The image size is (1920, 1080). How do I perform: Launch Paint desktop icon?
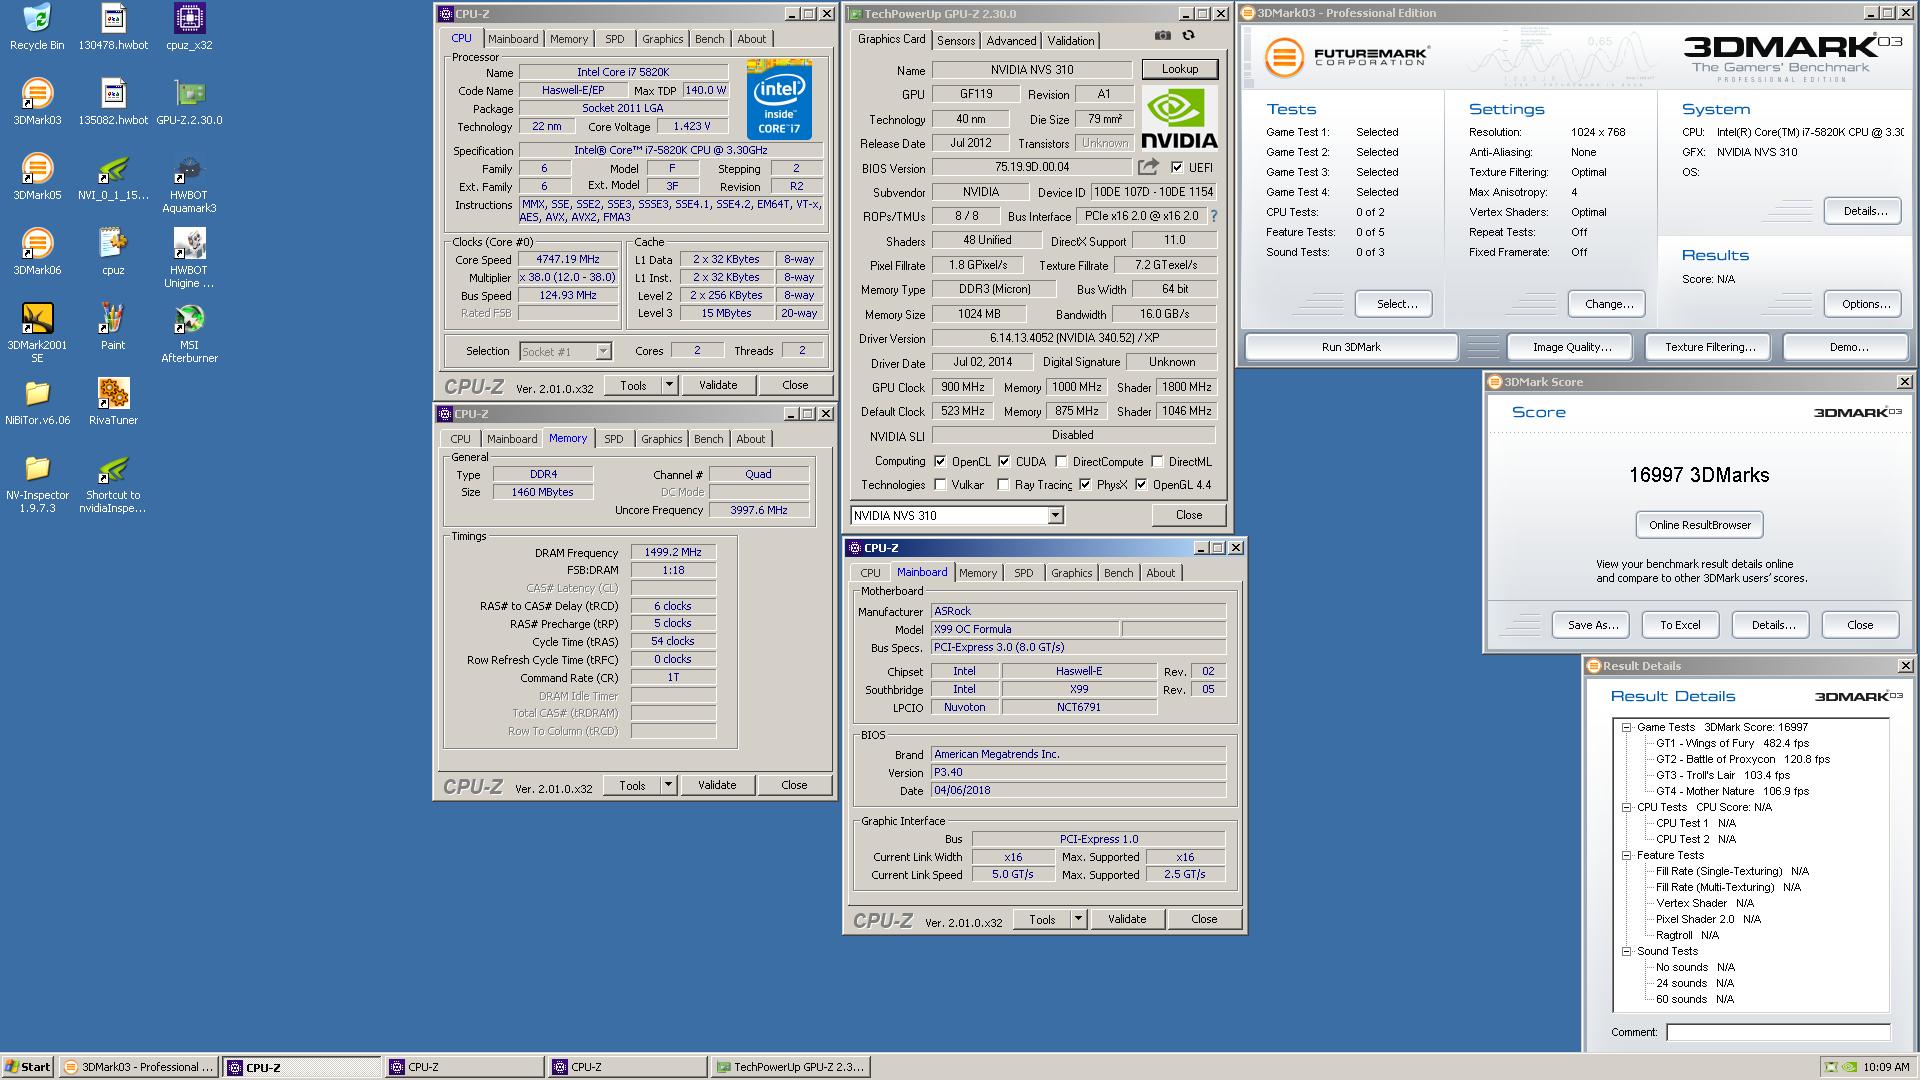tap(113, 327)
